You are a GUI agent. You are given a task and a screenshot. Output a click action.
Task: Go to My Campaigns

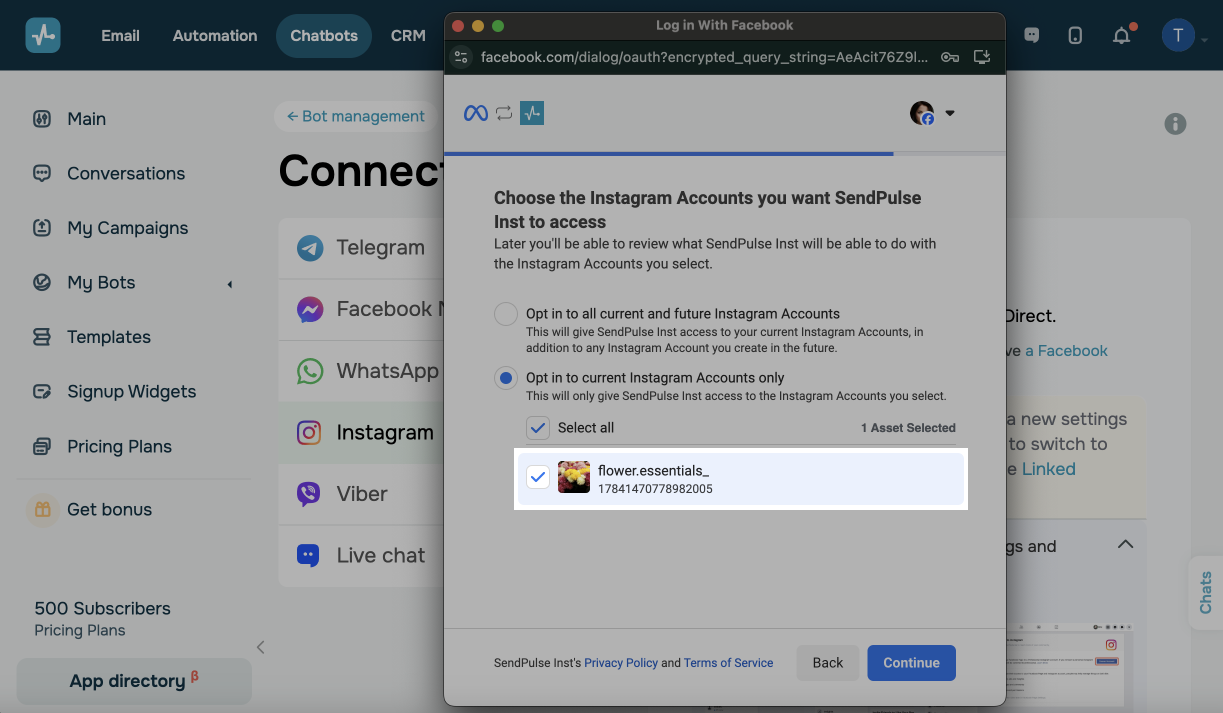tap(127, 228)
